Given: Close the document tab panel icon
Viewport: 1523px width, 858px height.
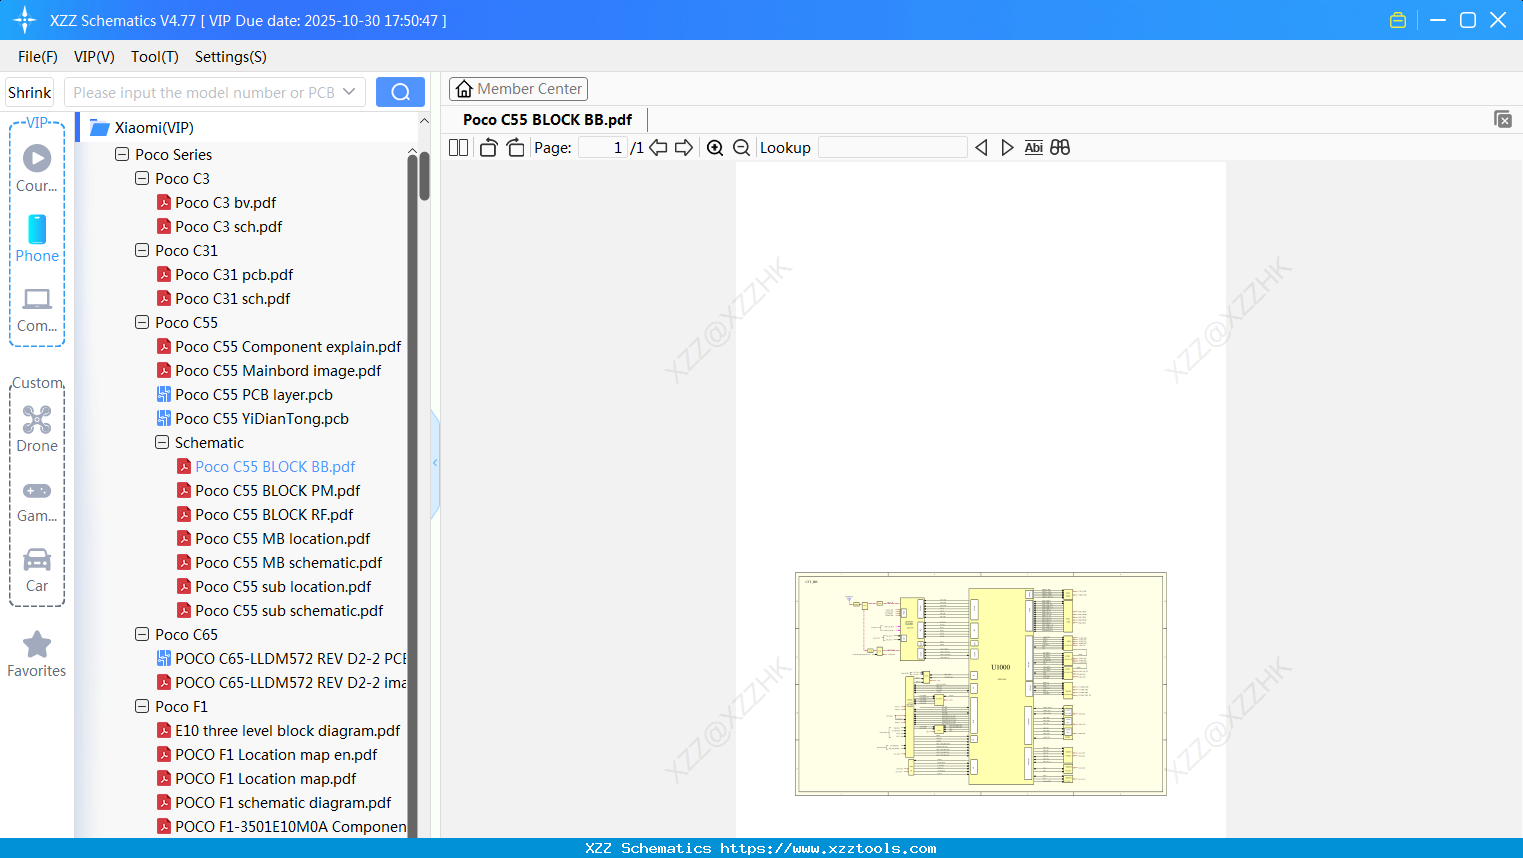Looking at the screenshot, I should point(1503,119).
